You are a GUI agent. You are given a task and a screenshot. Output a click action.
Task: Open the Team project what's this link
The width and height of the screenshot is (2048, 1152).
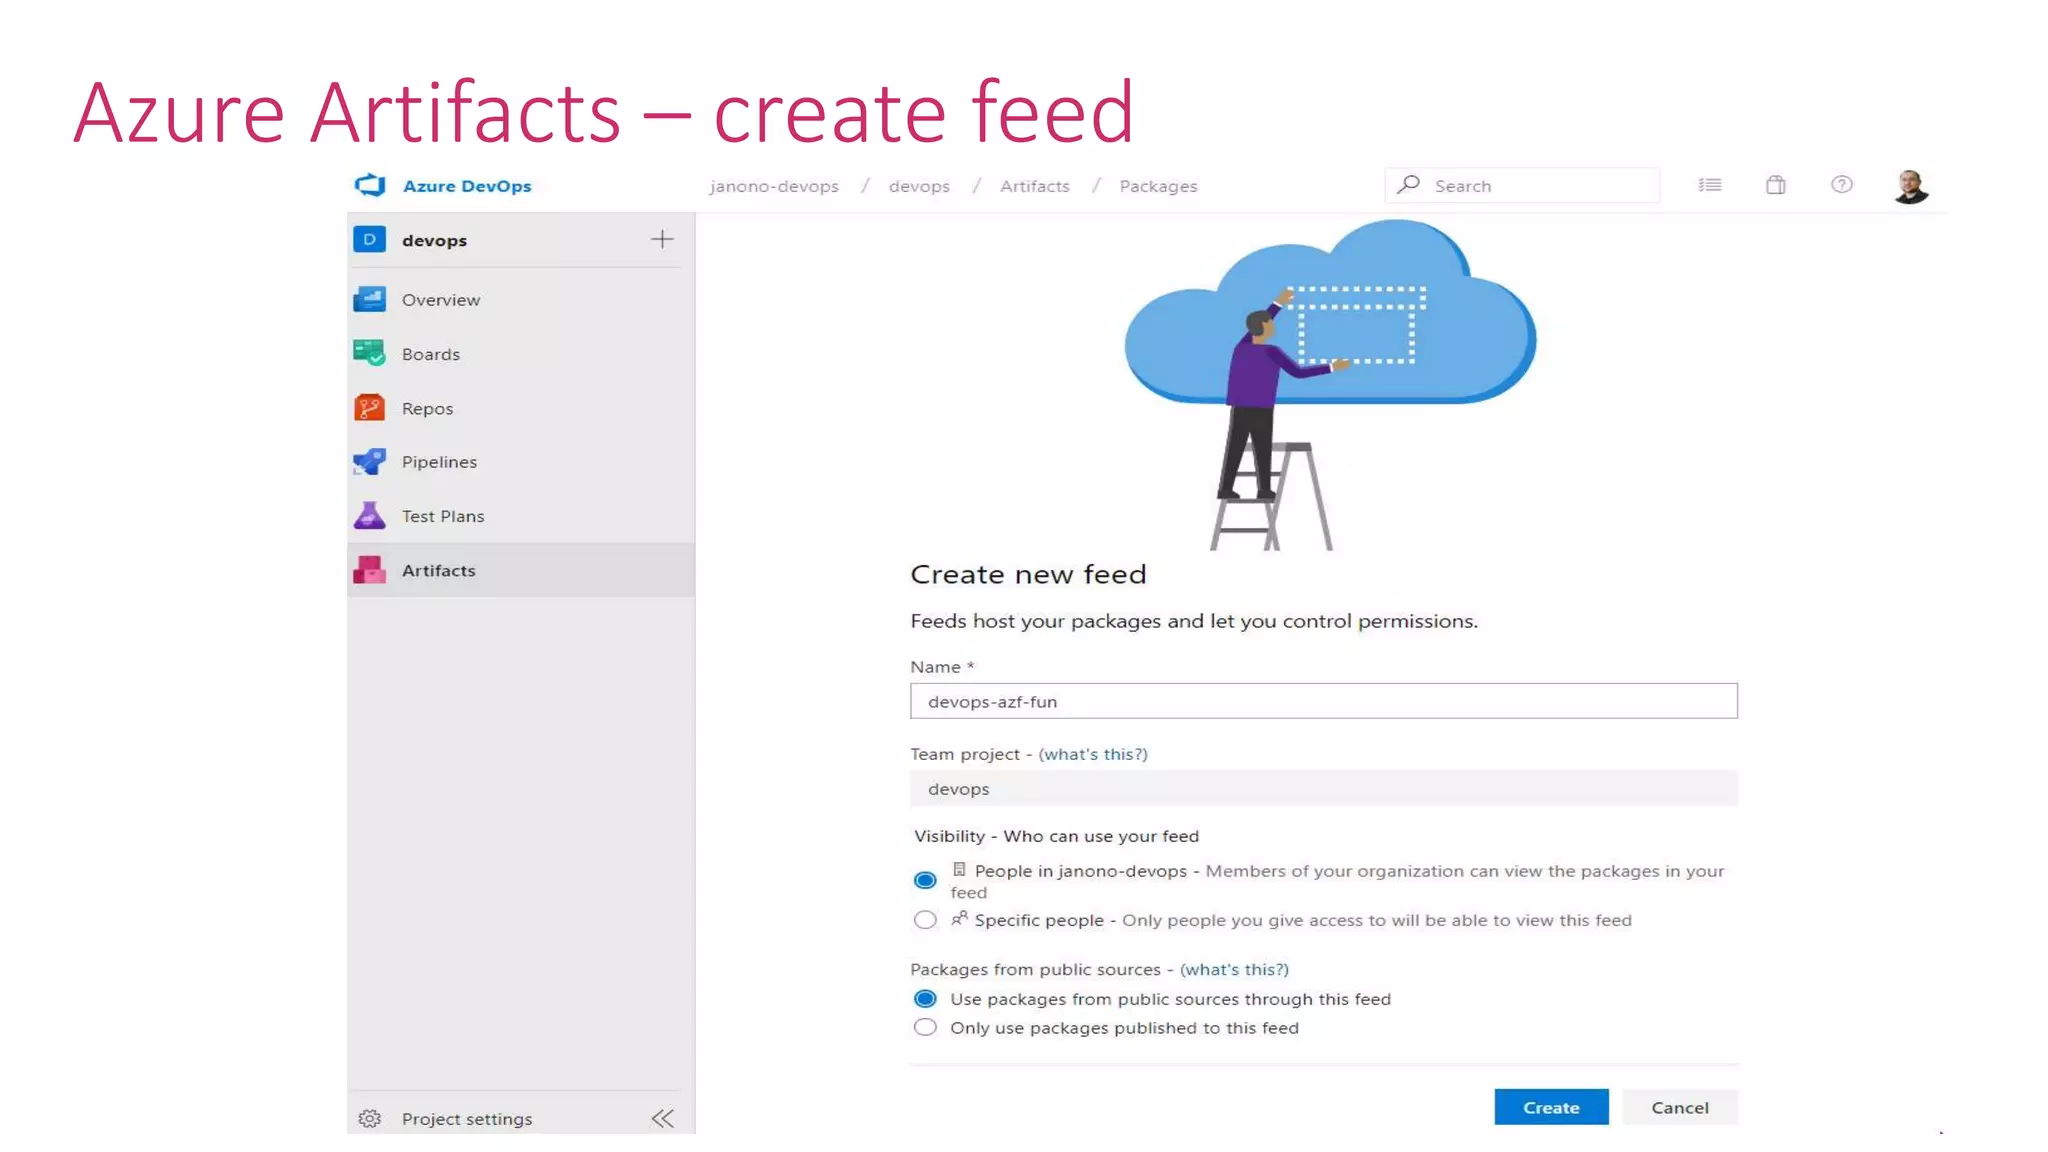tap(1092, 754)
